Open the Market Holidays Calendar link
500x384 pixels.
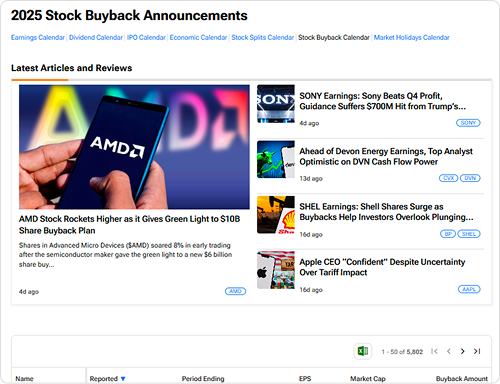tap(411, 37)
